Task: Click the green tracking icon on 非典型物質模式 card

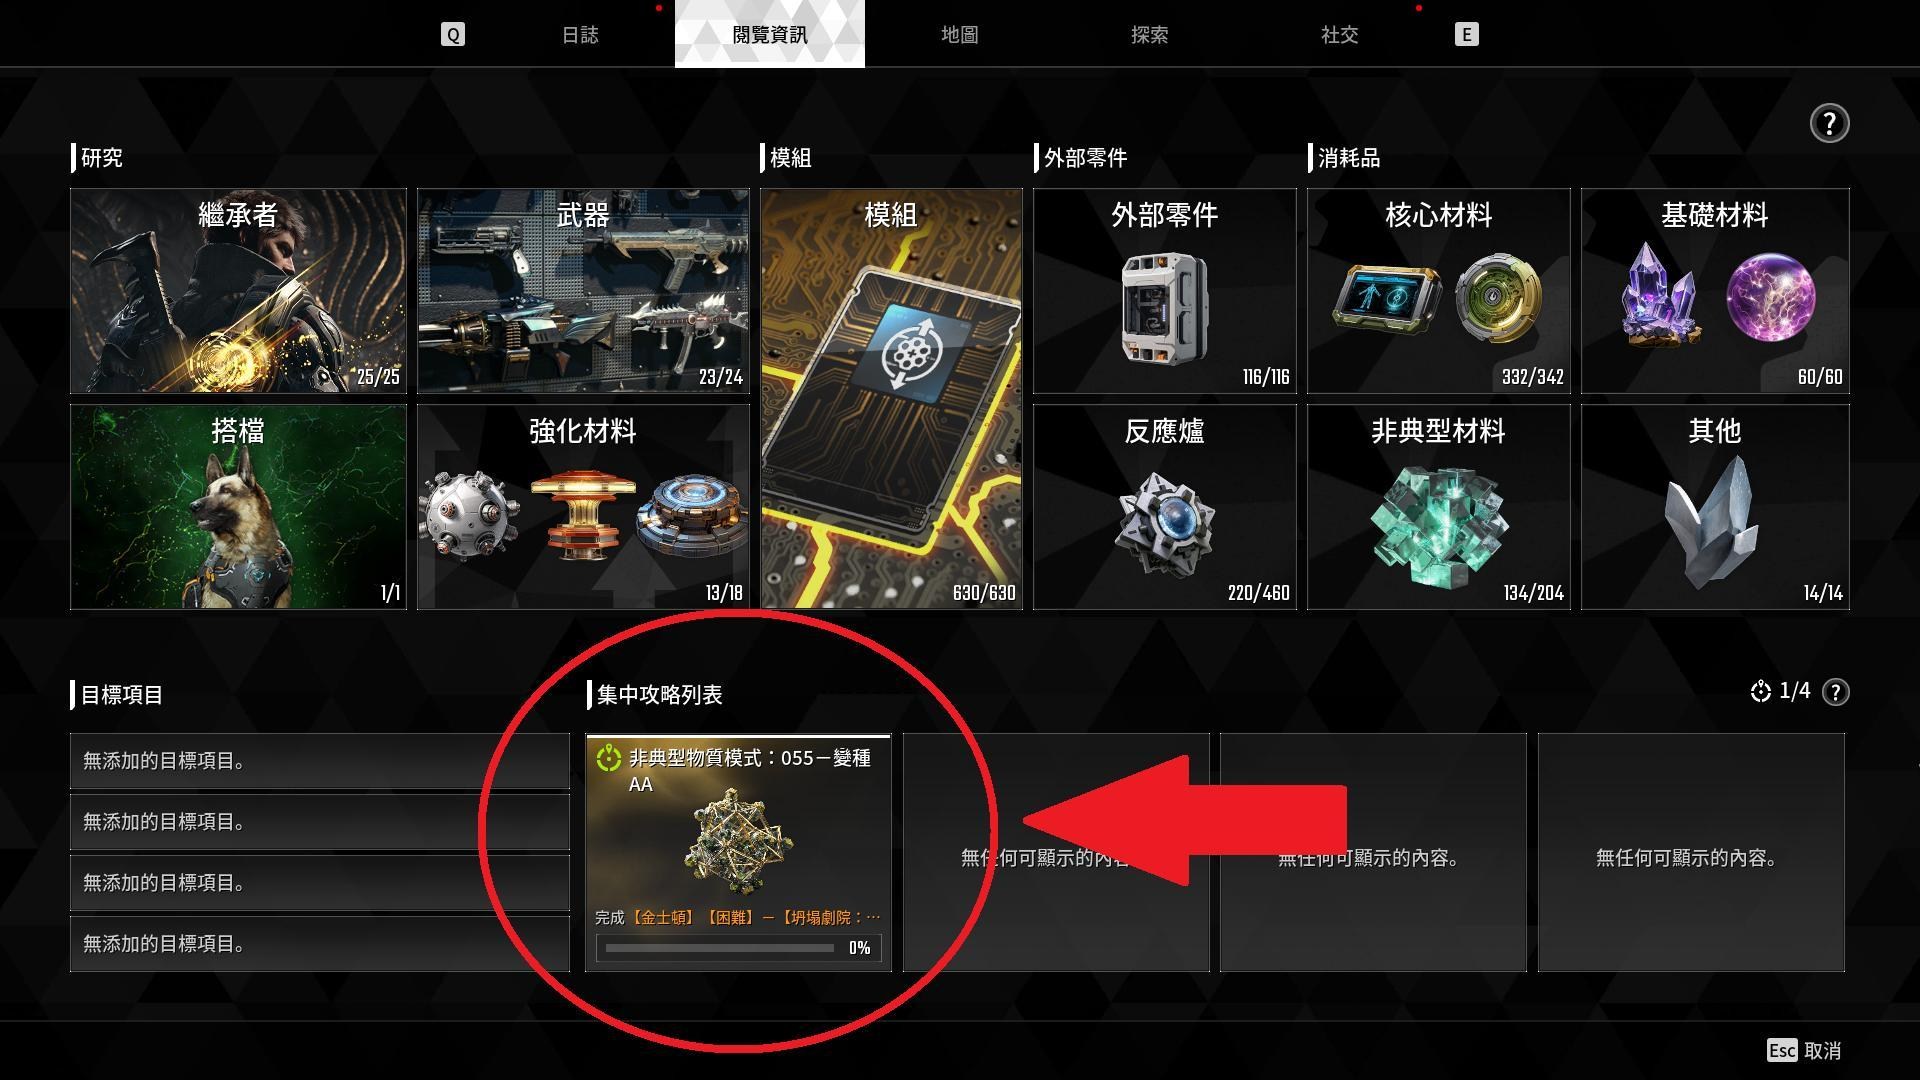Action: (608, 759)
